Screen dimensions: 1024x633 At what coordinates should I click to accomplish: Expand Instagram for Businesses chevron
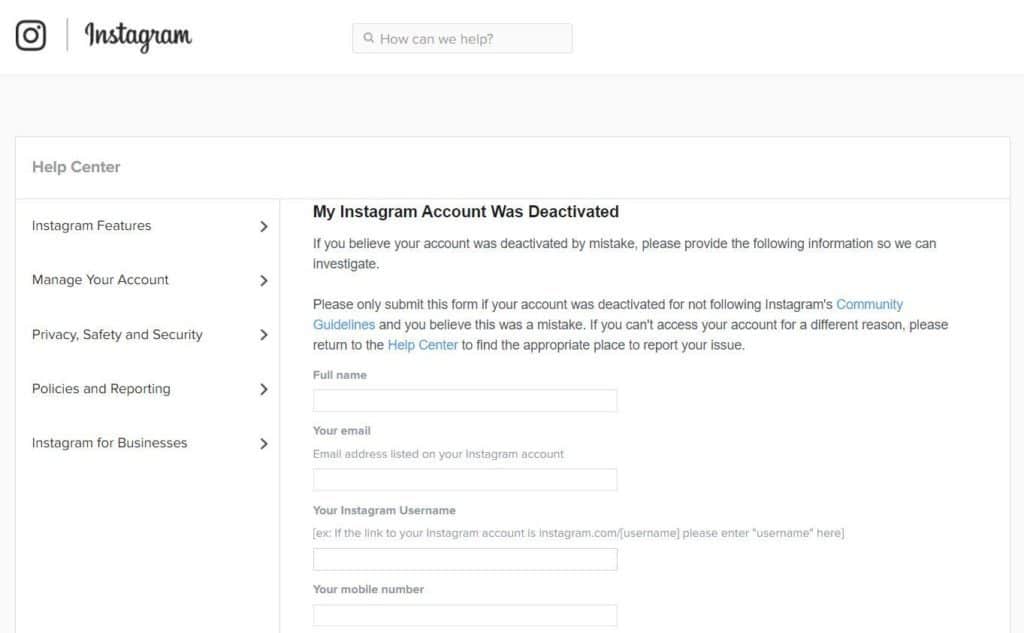point(264,444)
